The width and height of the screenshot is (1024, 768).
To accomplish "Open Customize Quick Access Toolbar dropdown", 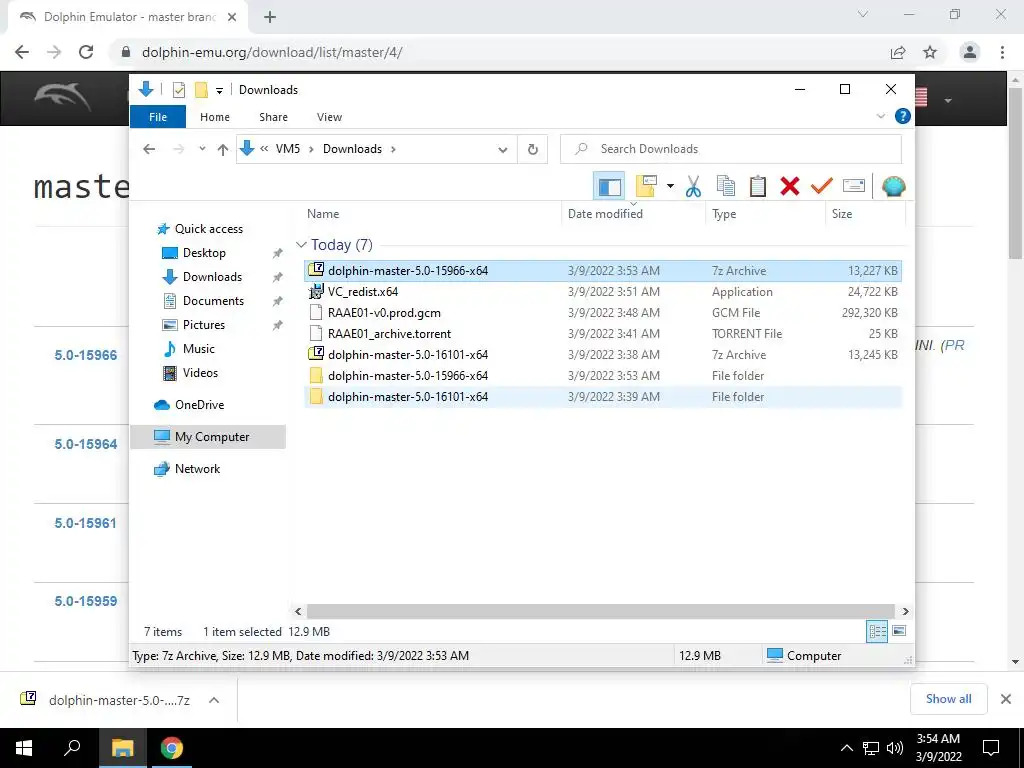I will (x=219, y=91).
